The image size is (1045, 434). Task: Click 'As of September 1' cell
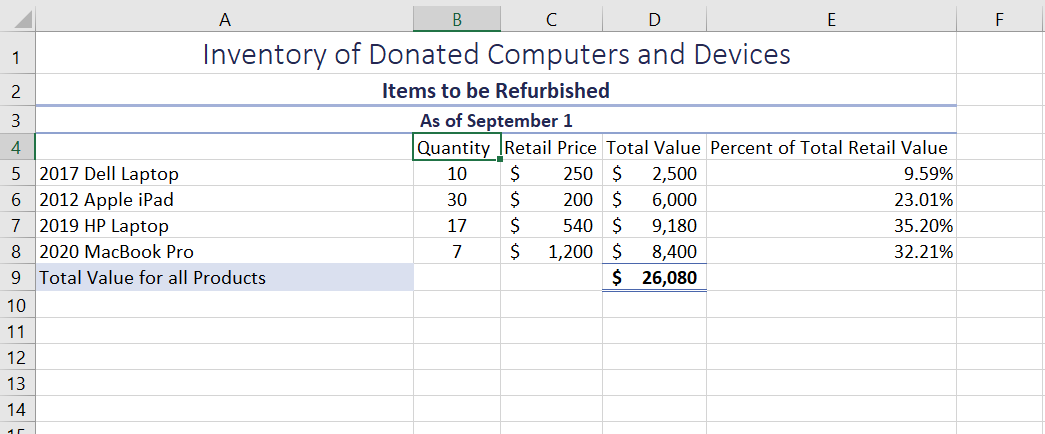496,121
